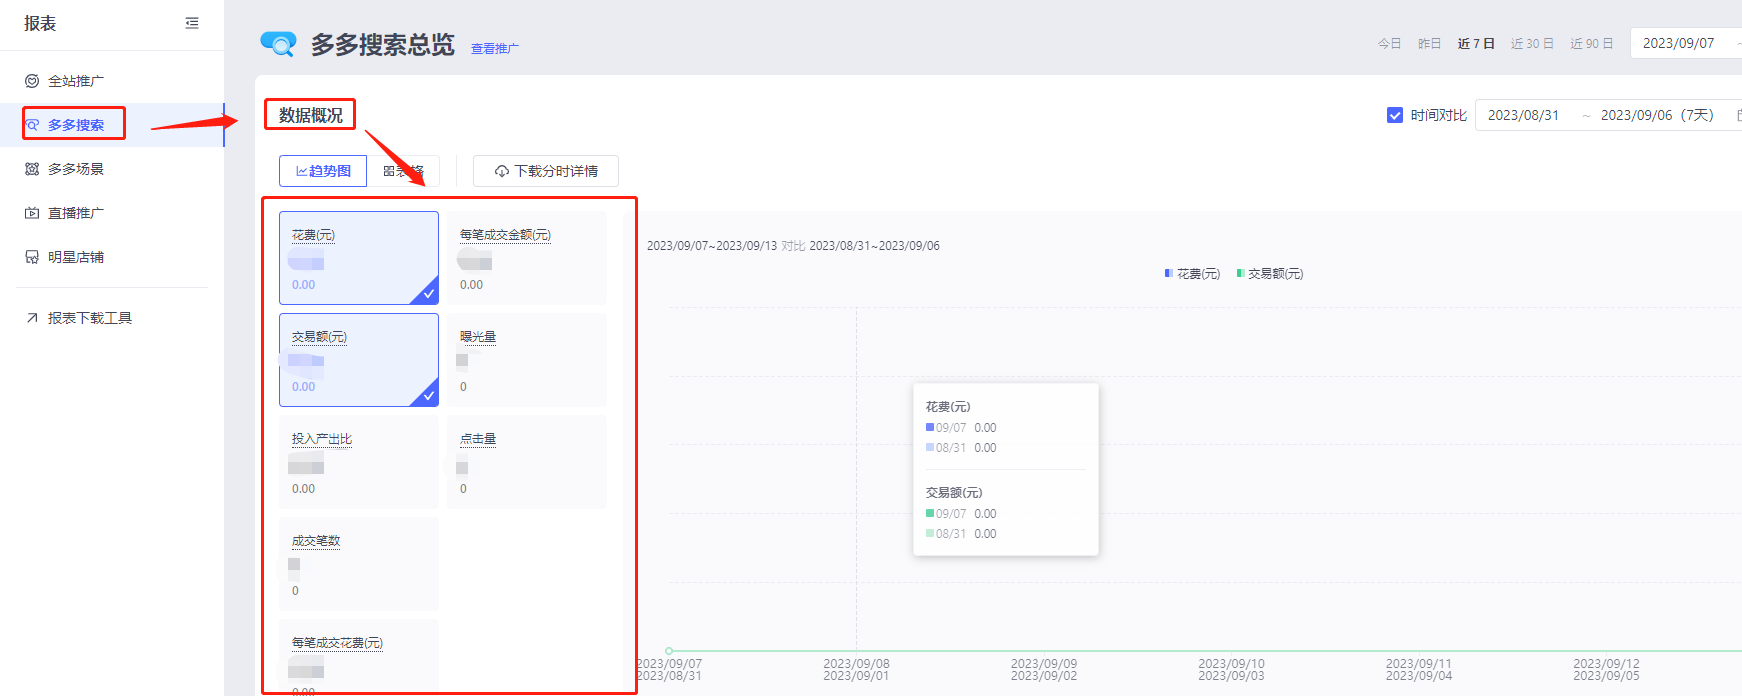Click the download cloud icon in 下载分时详情
The width and height of the screenshot is (1742, 696).
point(502,172)
